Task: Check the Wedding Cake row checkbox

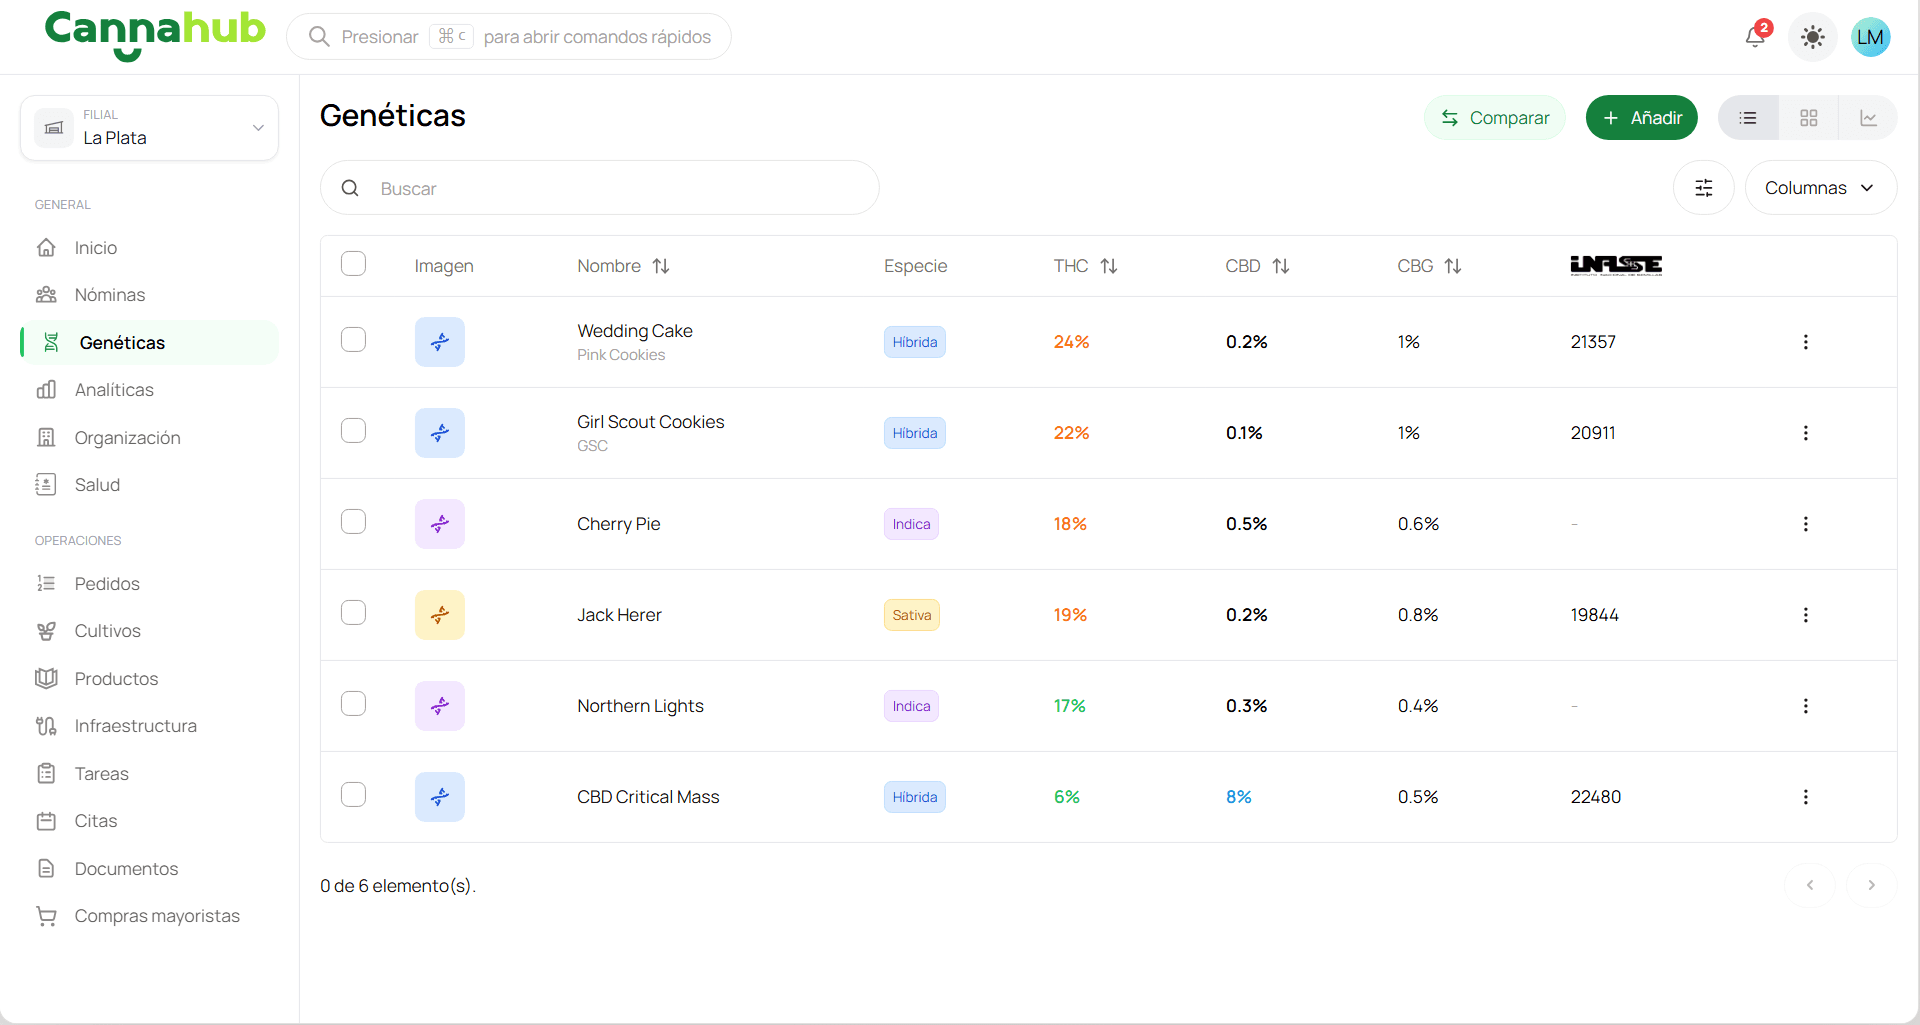Action: (x=353, y=340)
